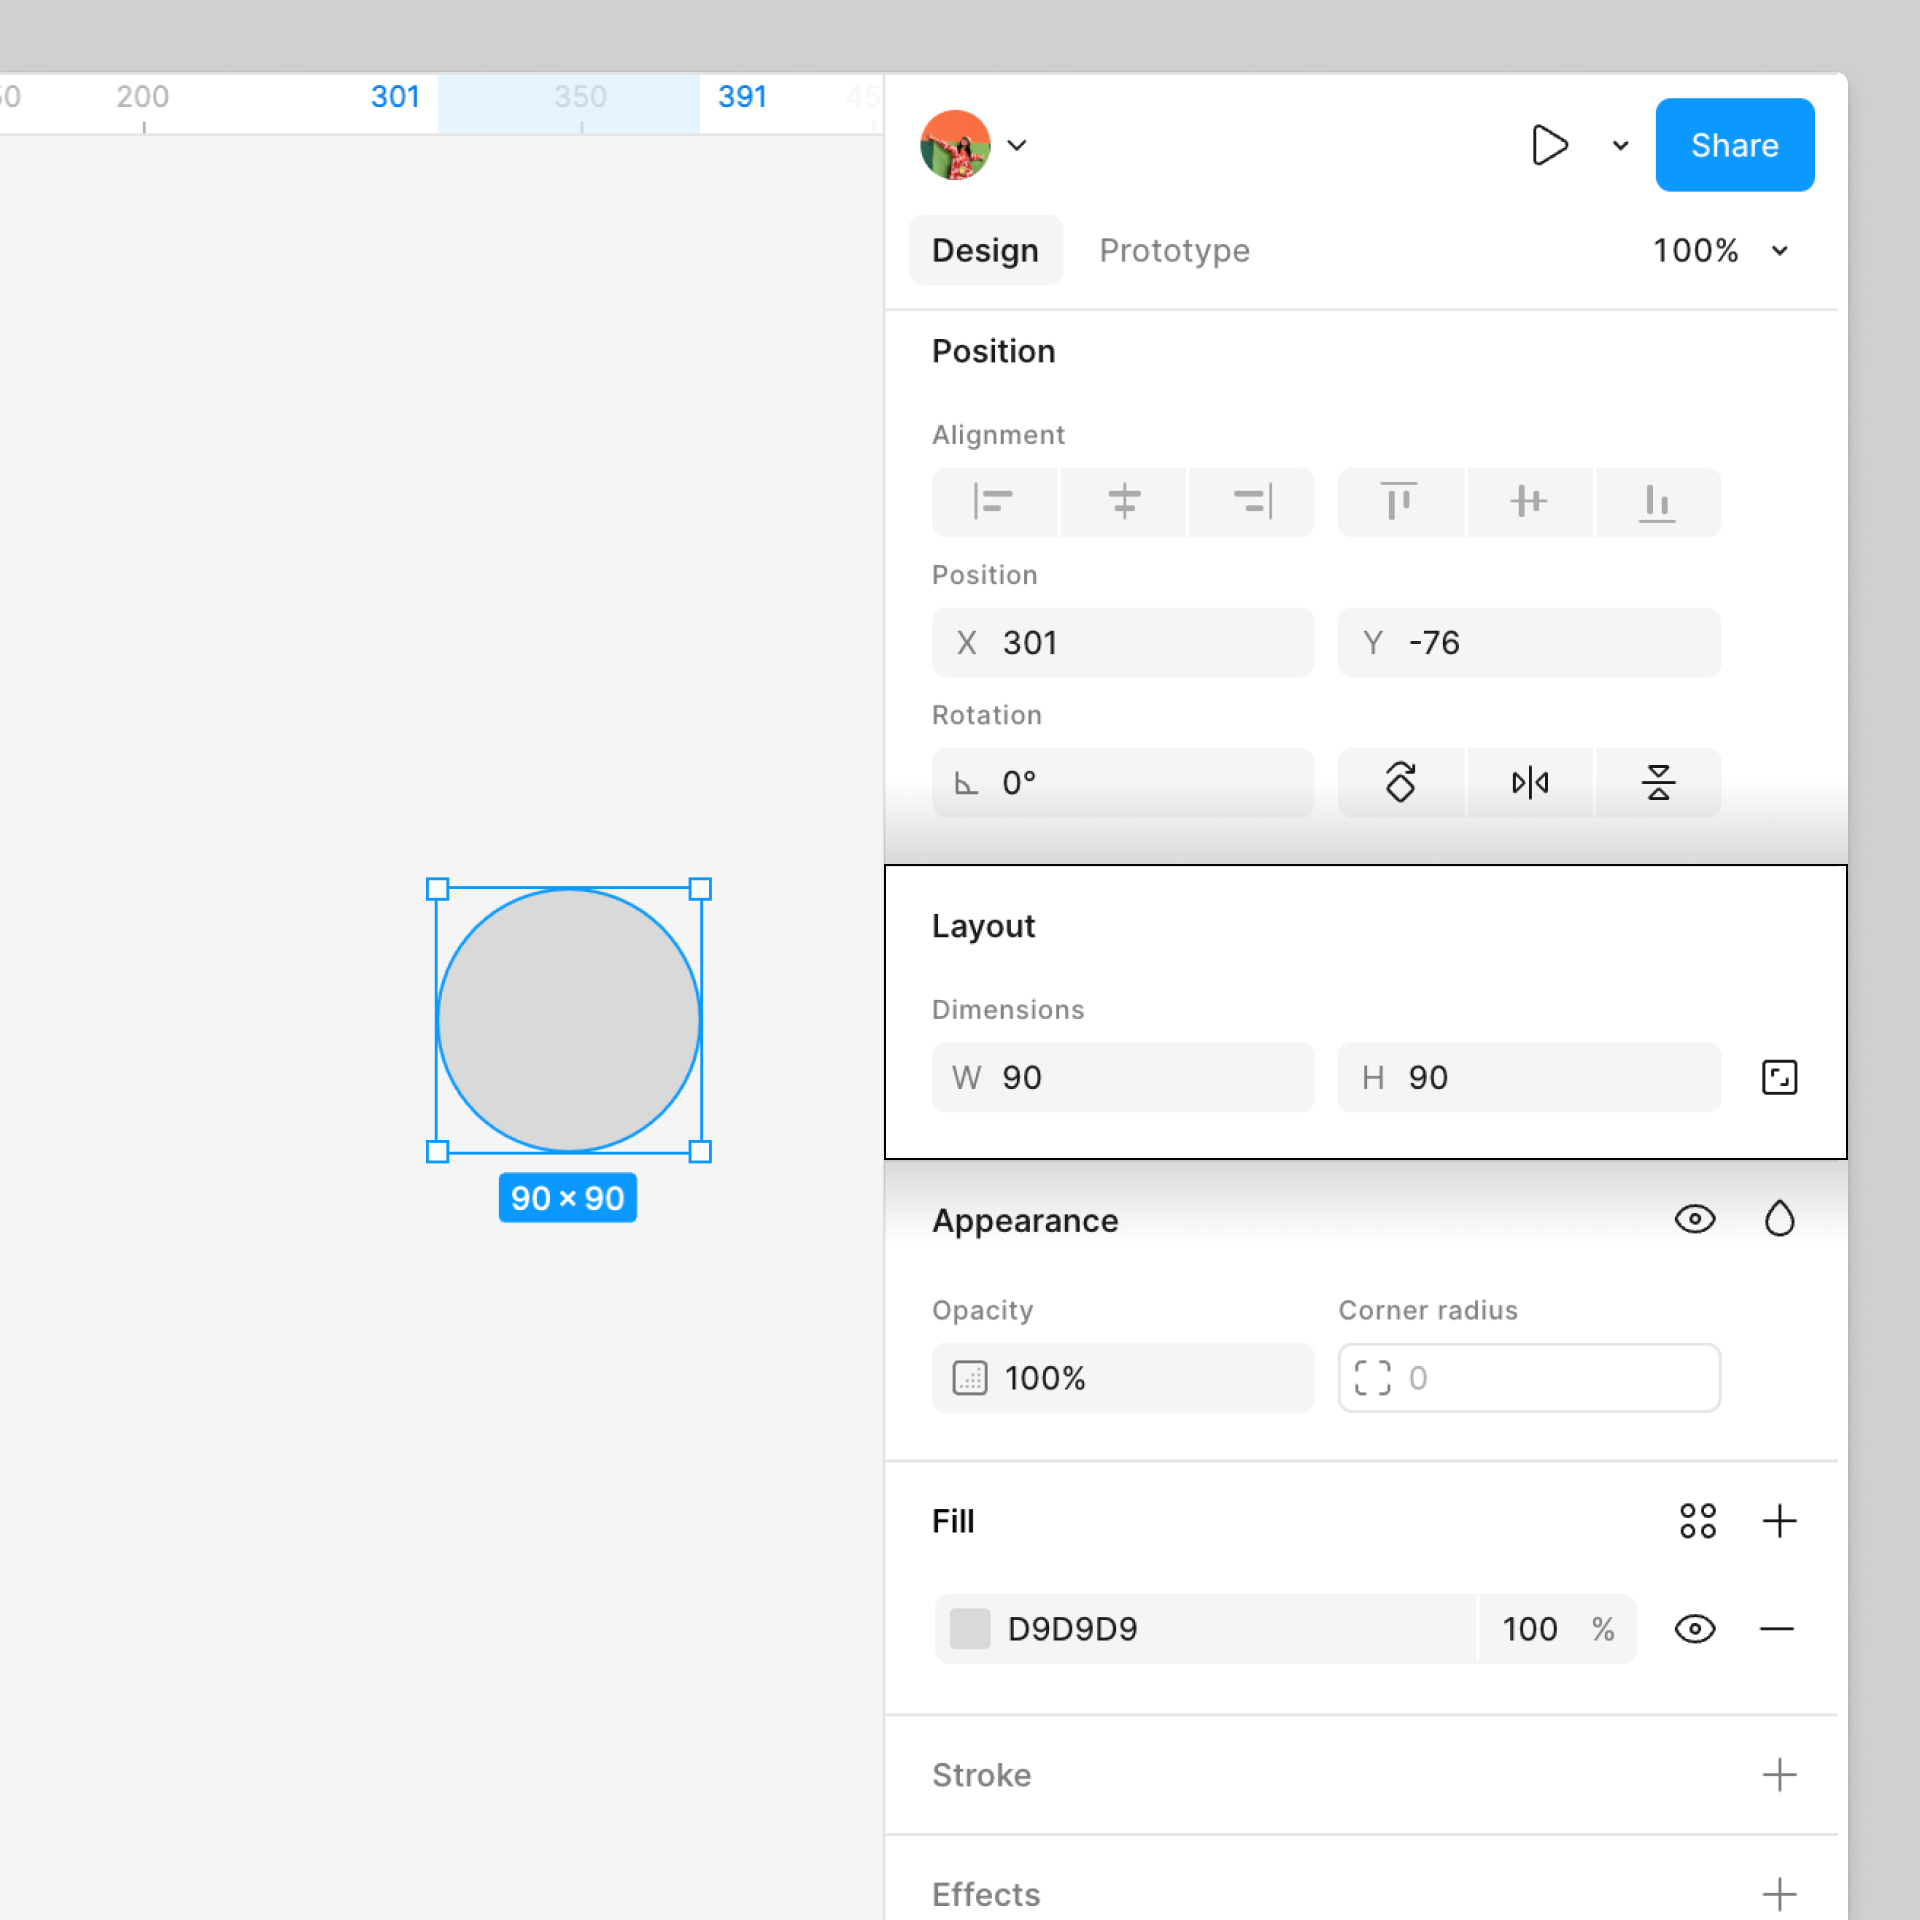1920x1920 pixels.
Task: Click align vertical centers icon
Action: point(1528,501)
